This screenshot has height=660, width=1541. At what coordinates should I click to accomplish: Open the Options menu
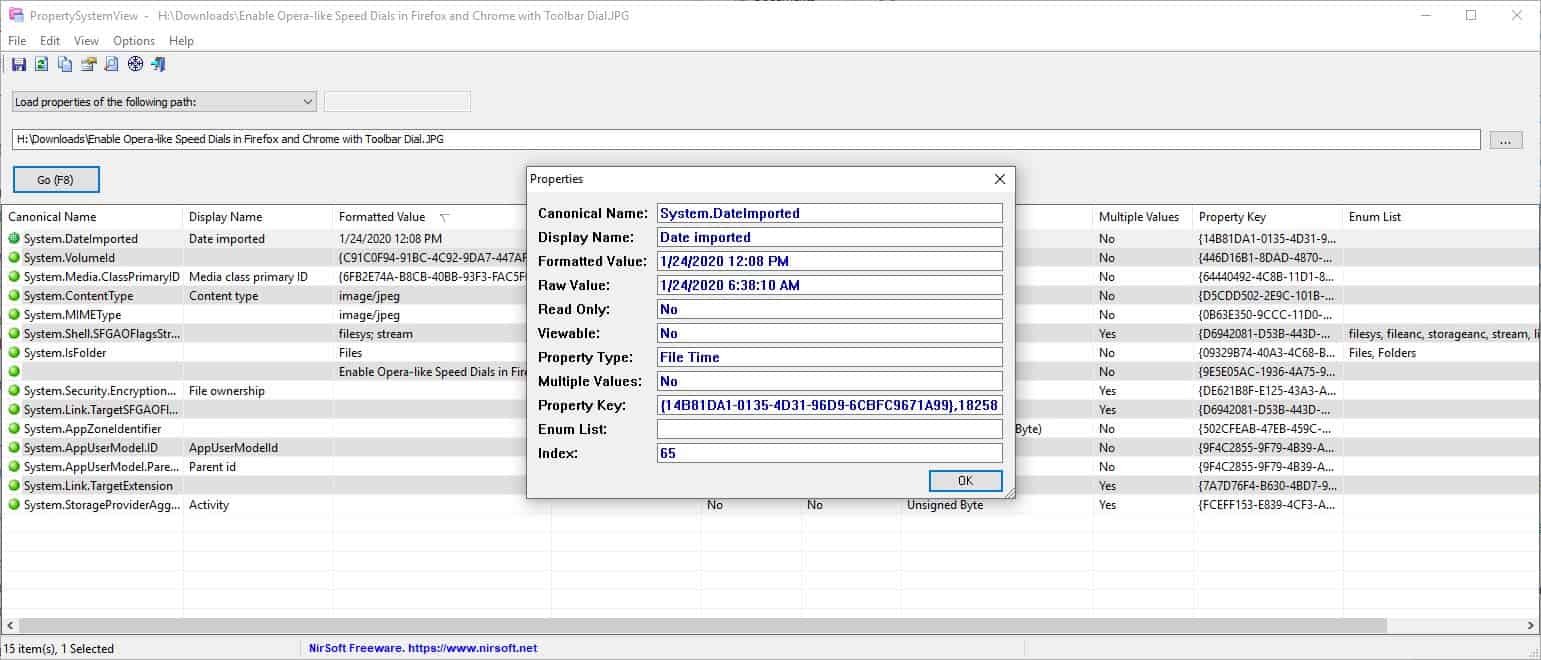click(x=133, y=41)
